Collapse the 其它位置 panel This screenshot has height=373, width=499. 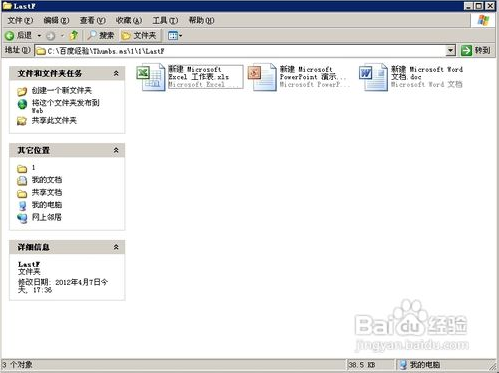point(116,150)
